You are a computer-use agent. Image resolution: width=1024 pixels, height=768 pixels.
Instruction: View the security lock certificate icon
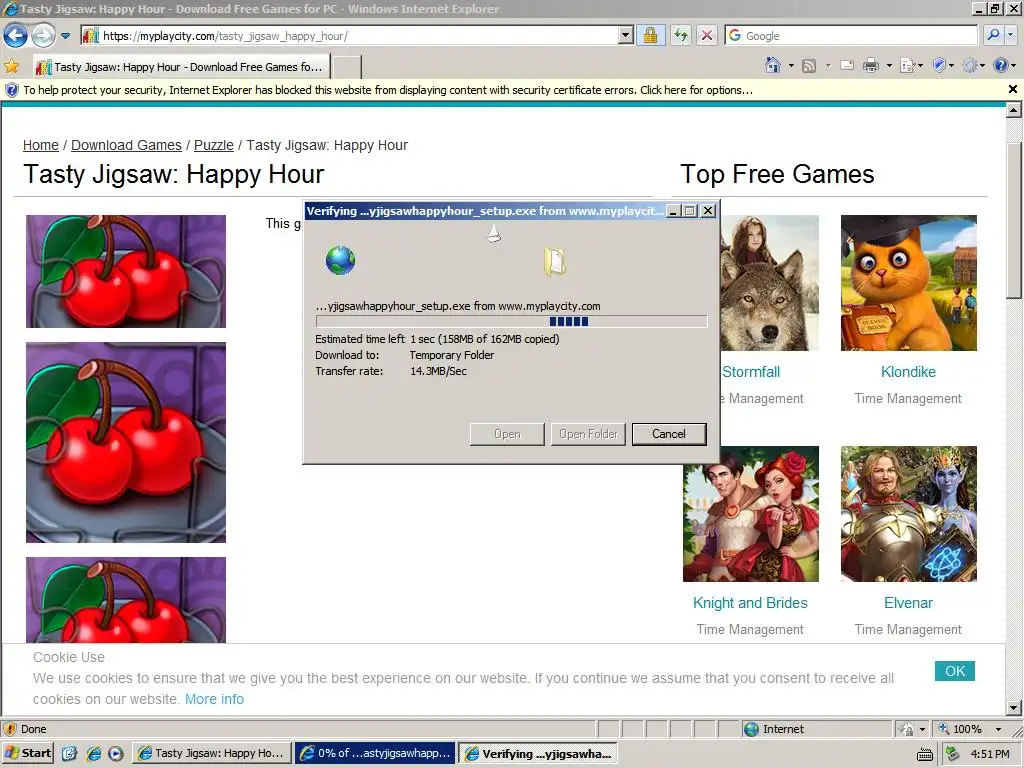650,35
